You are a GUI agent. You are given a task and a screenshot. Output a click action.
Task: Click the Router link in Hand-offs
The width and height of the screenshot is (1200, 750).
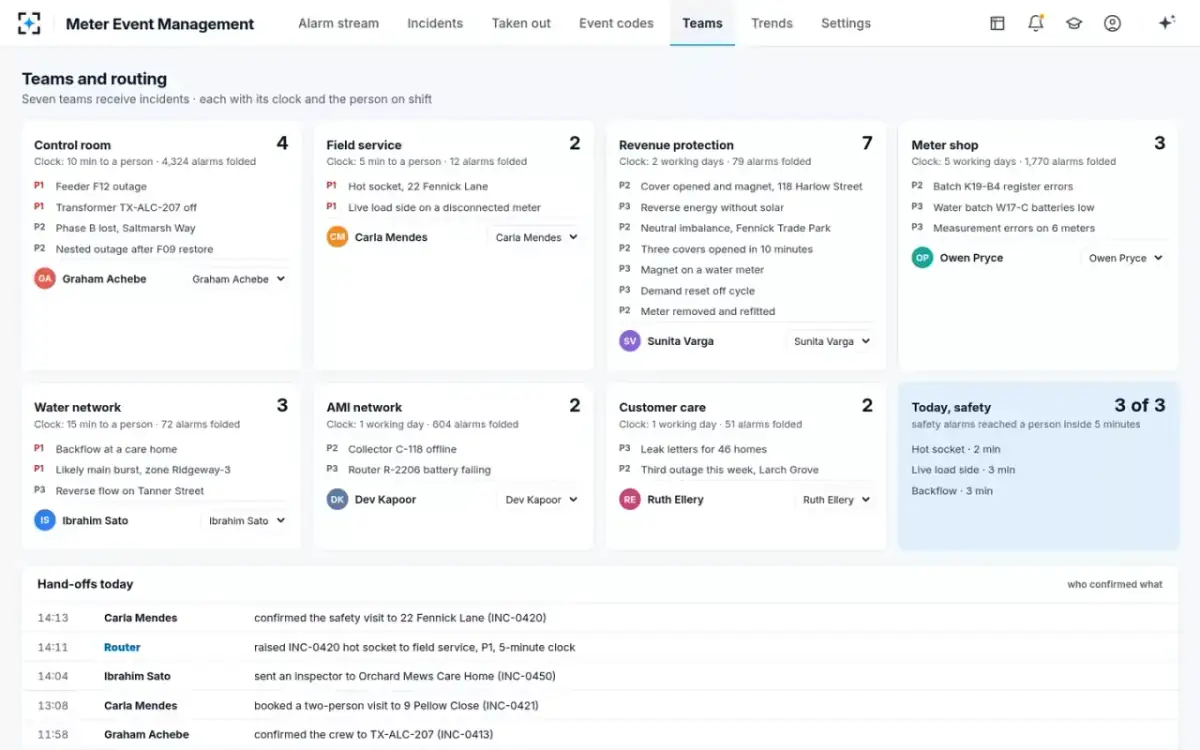pos(122,647)
